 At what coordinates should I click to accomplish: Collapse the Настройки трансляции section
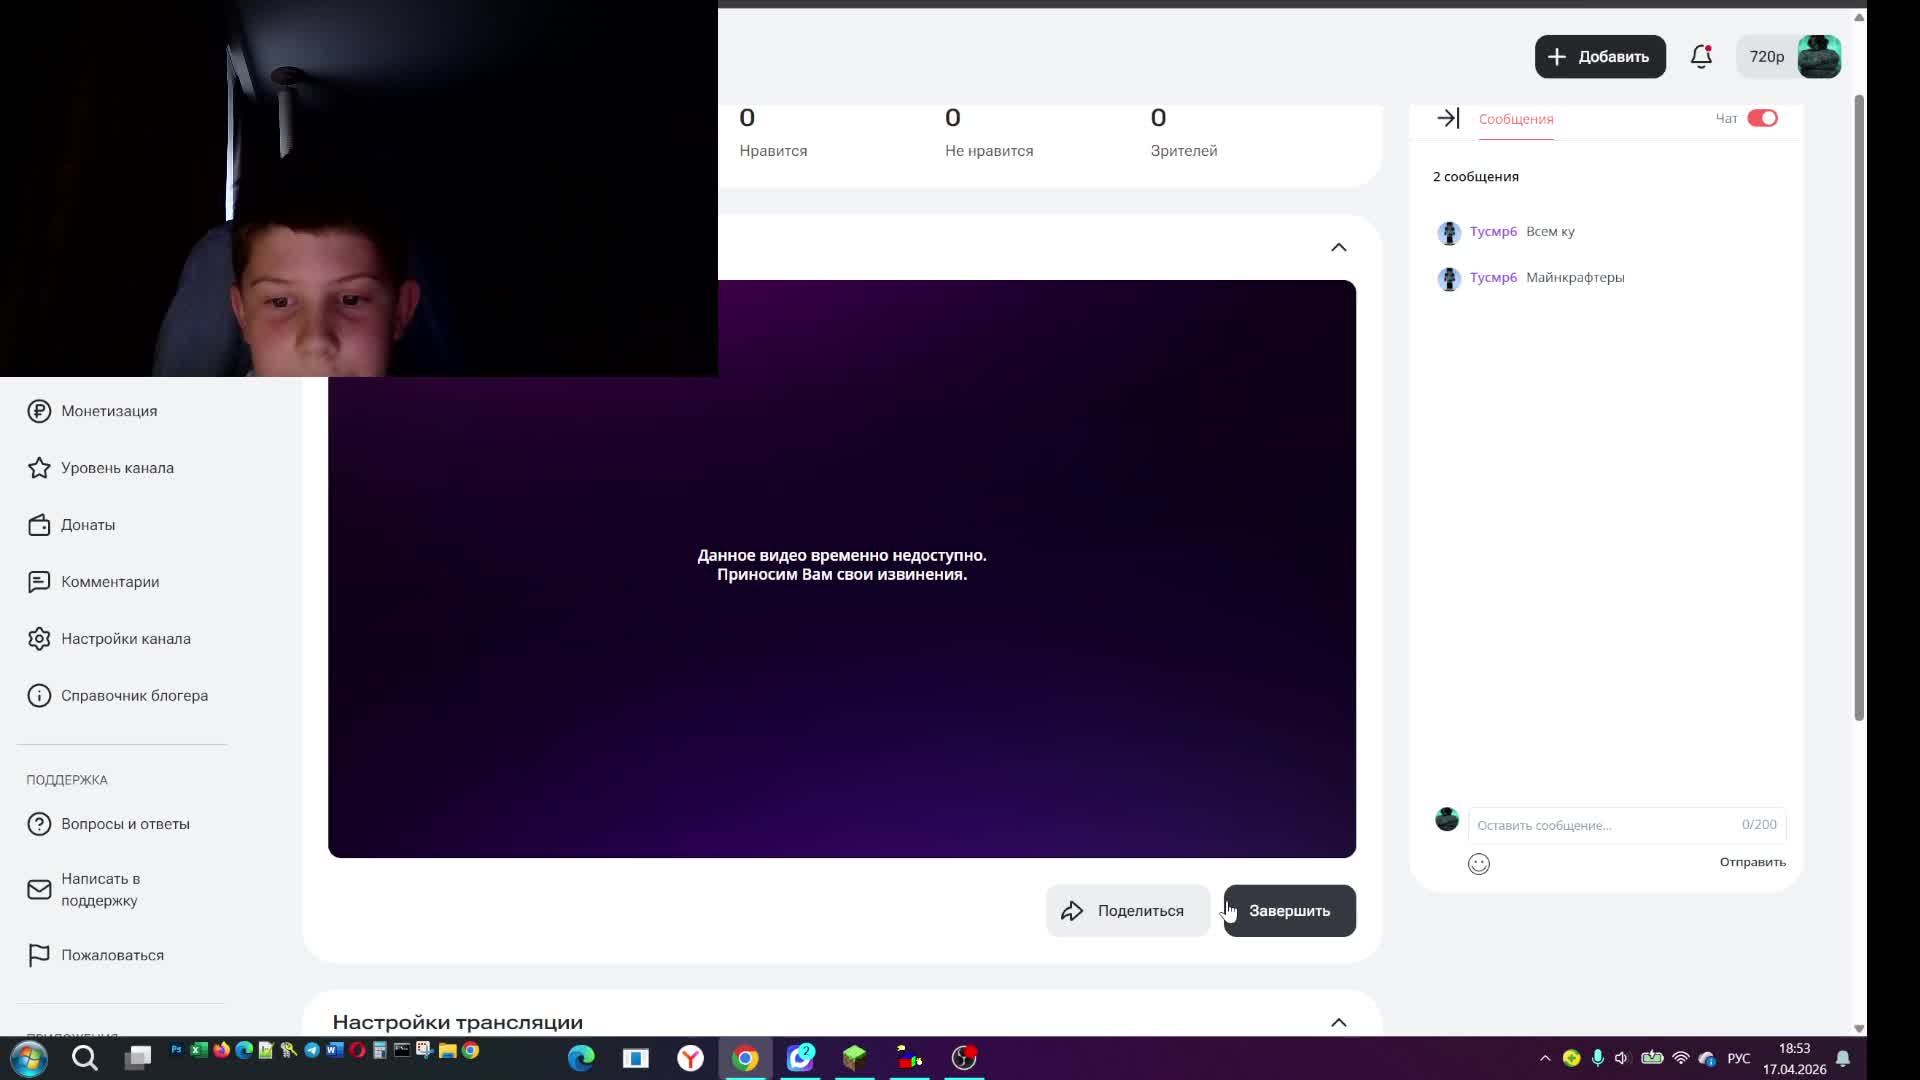pyautogui.click(x=1339, y=1022)
